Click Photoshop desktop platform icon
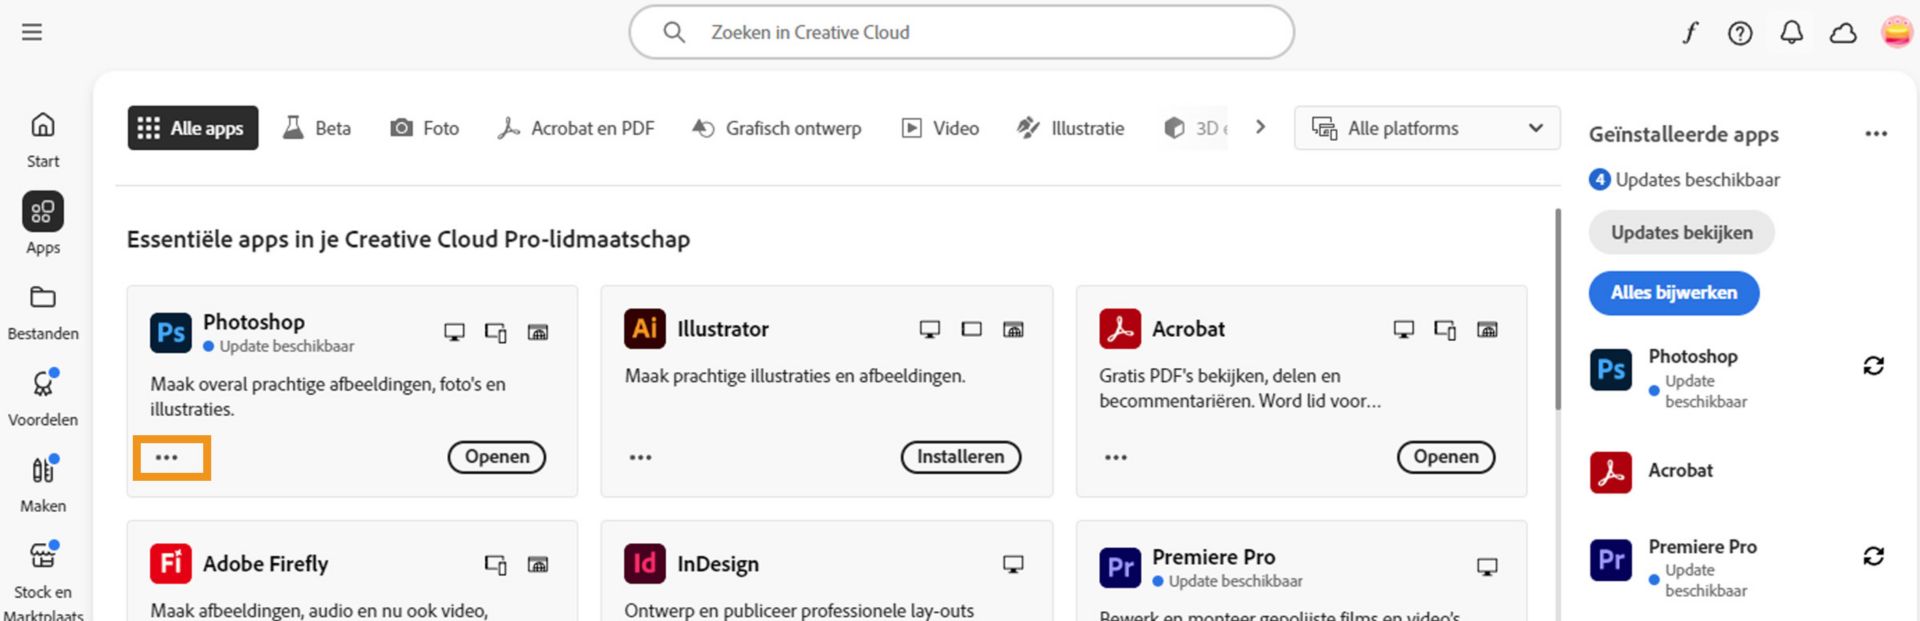The width and height of the screenshot is (1920, 621). coord(454,332)
